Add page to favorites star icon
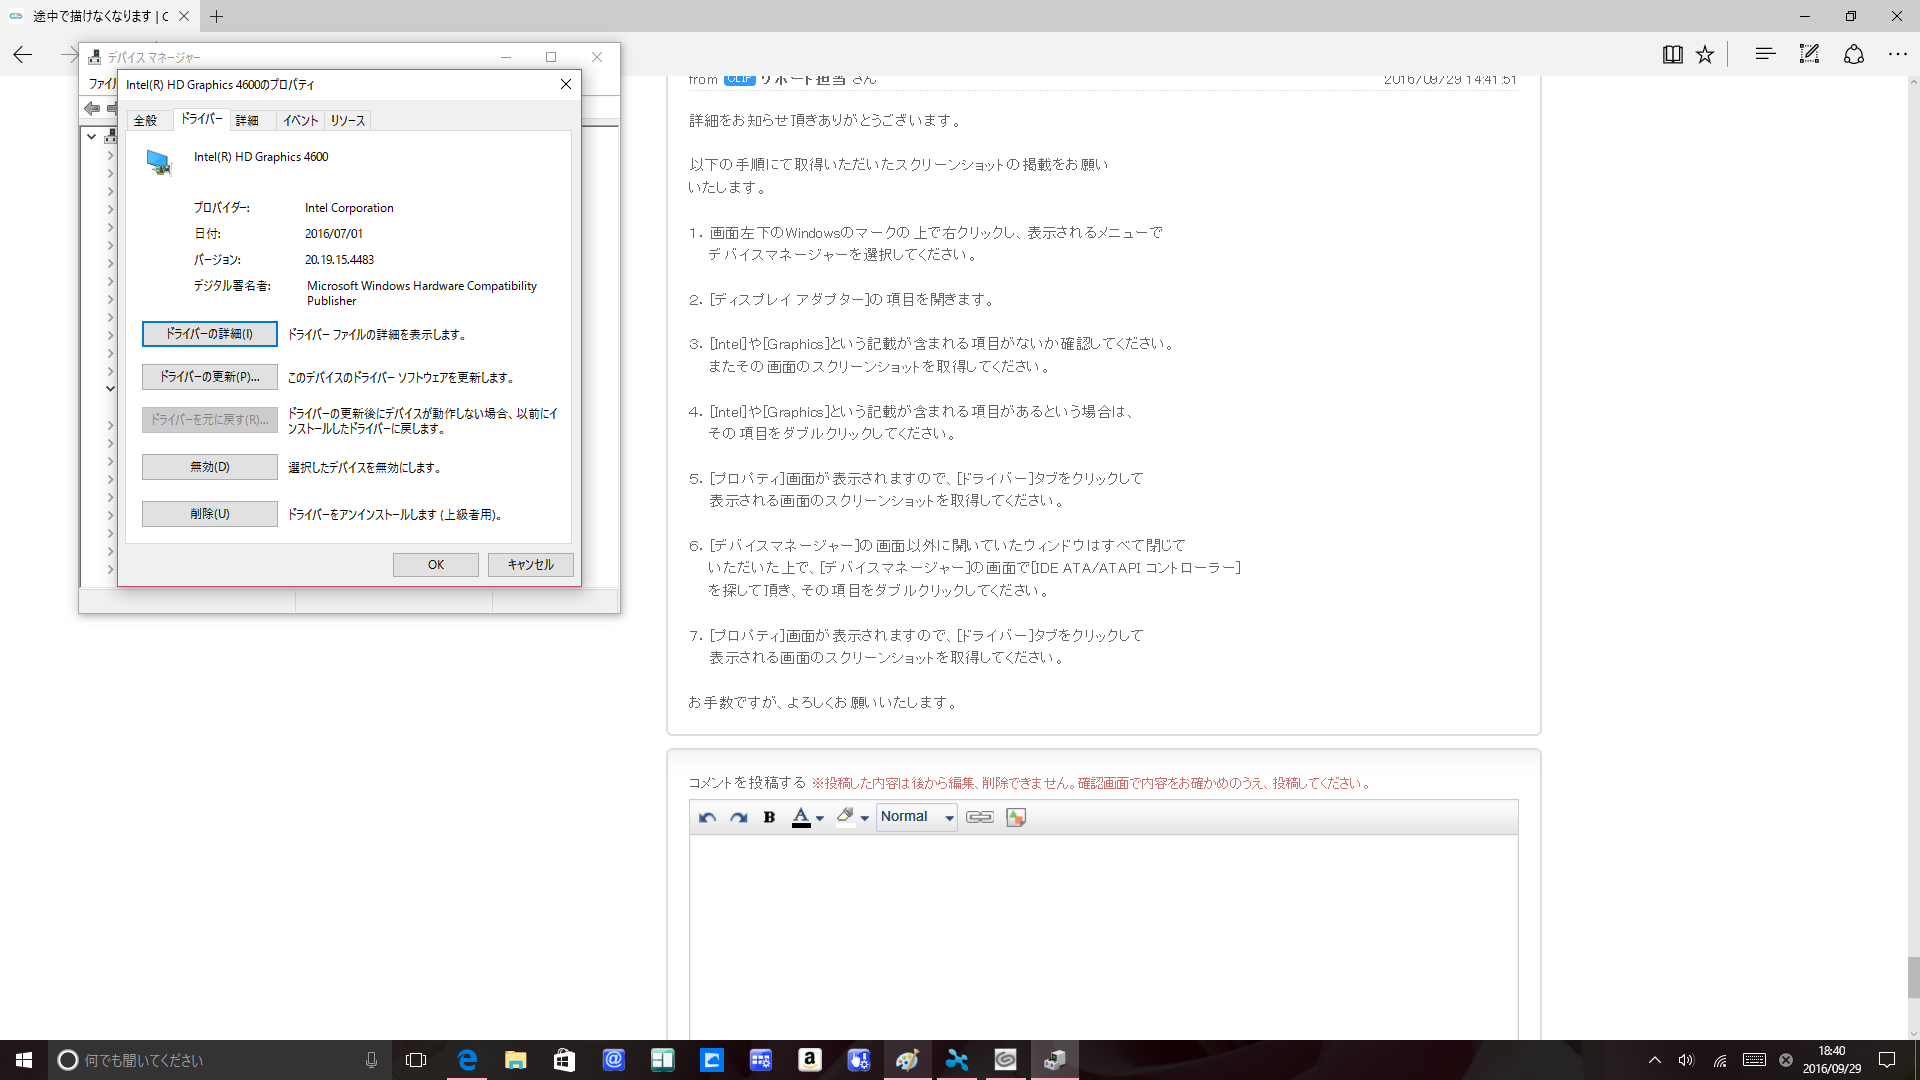Viewport: 1920px width, 1080px height. point(1705,55)
